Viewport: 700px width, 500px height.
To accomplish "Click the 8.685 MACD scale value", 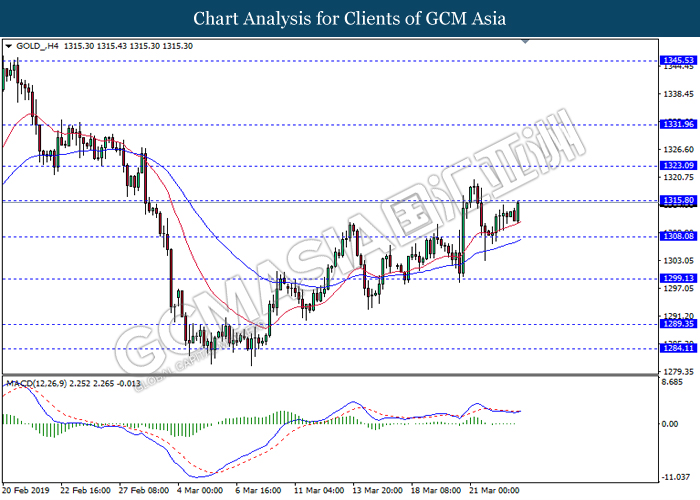I will point(673,382).
